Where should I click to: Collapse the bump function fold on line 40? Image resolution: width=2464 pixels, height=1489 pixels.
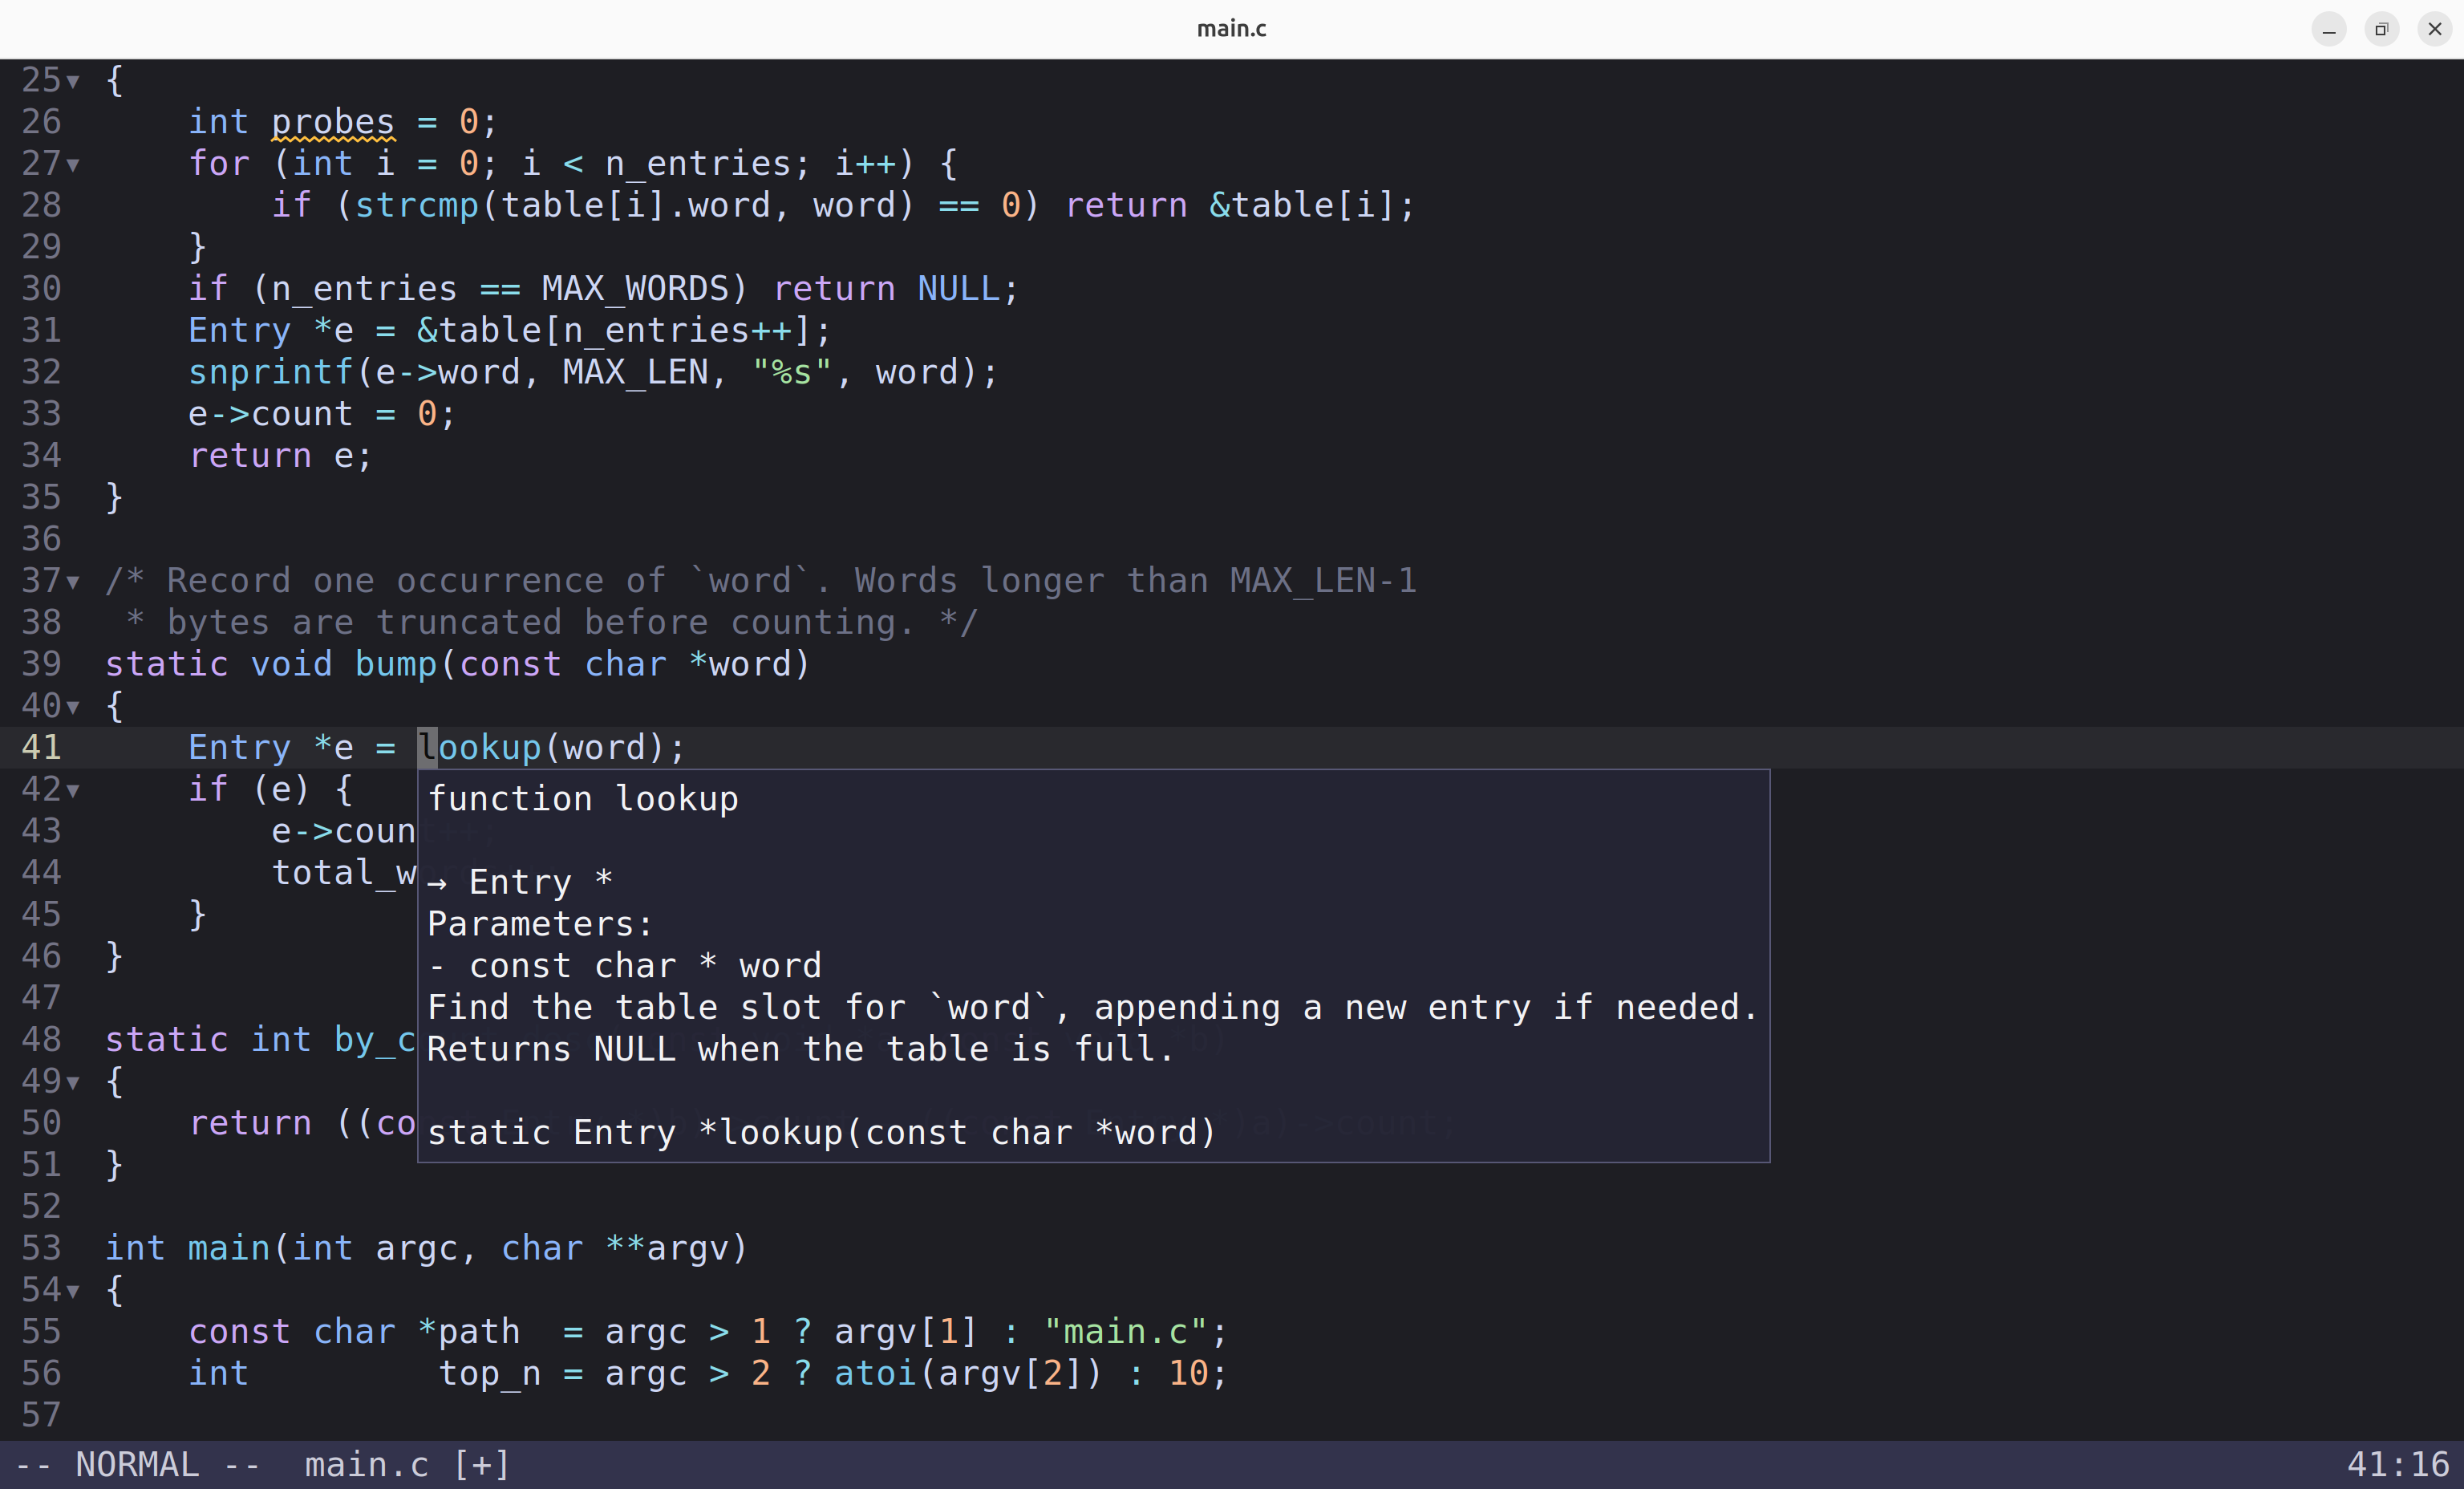[73, 707]
